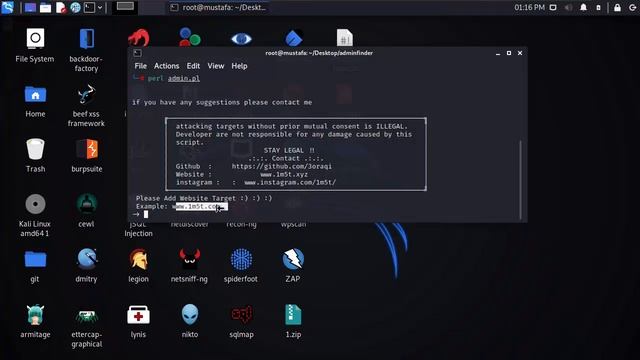
Task: Open the Actions menu in the terminal
Action: (166, 66)
